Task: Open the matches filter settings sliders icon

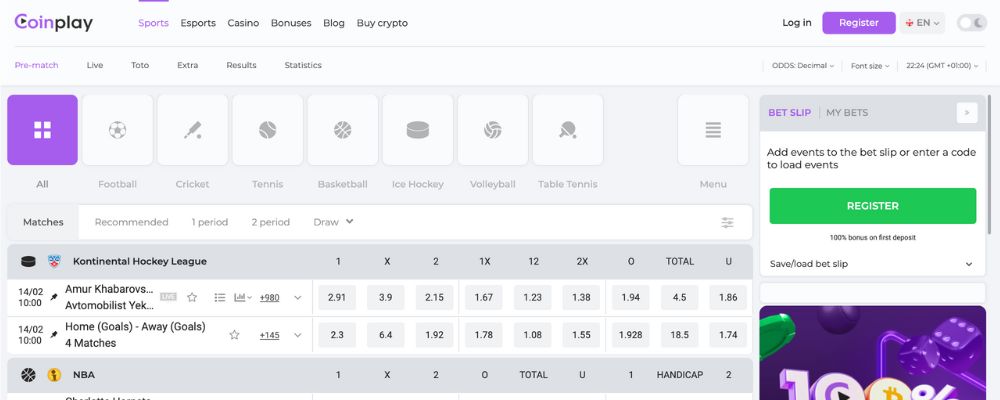Action: point(727,223)
